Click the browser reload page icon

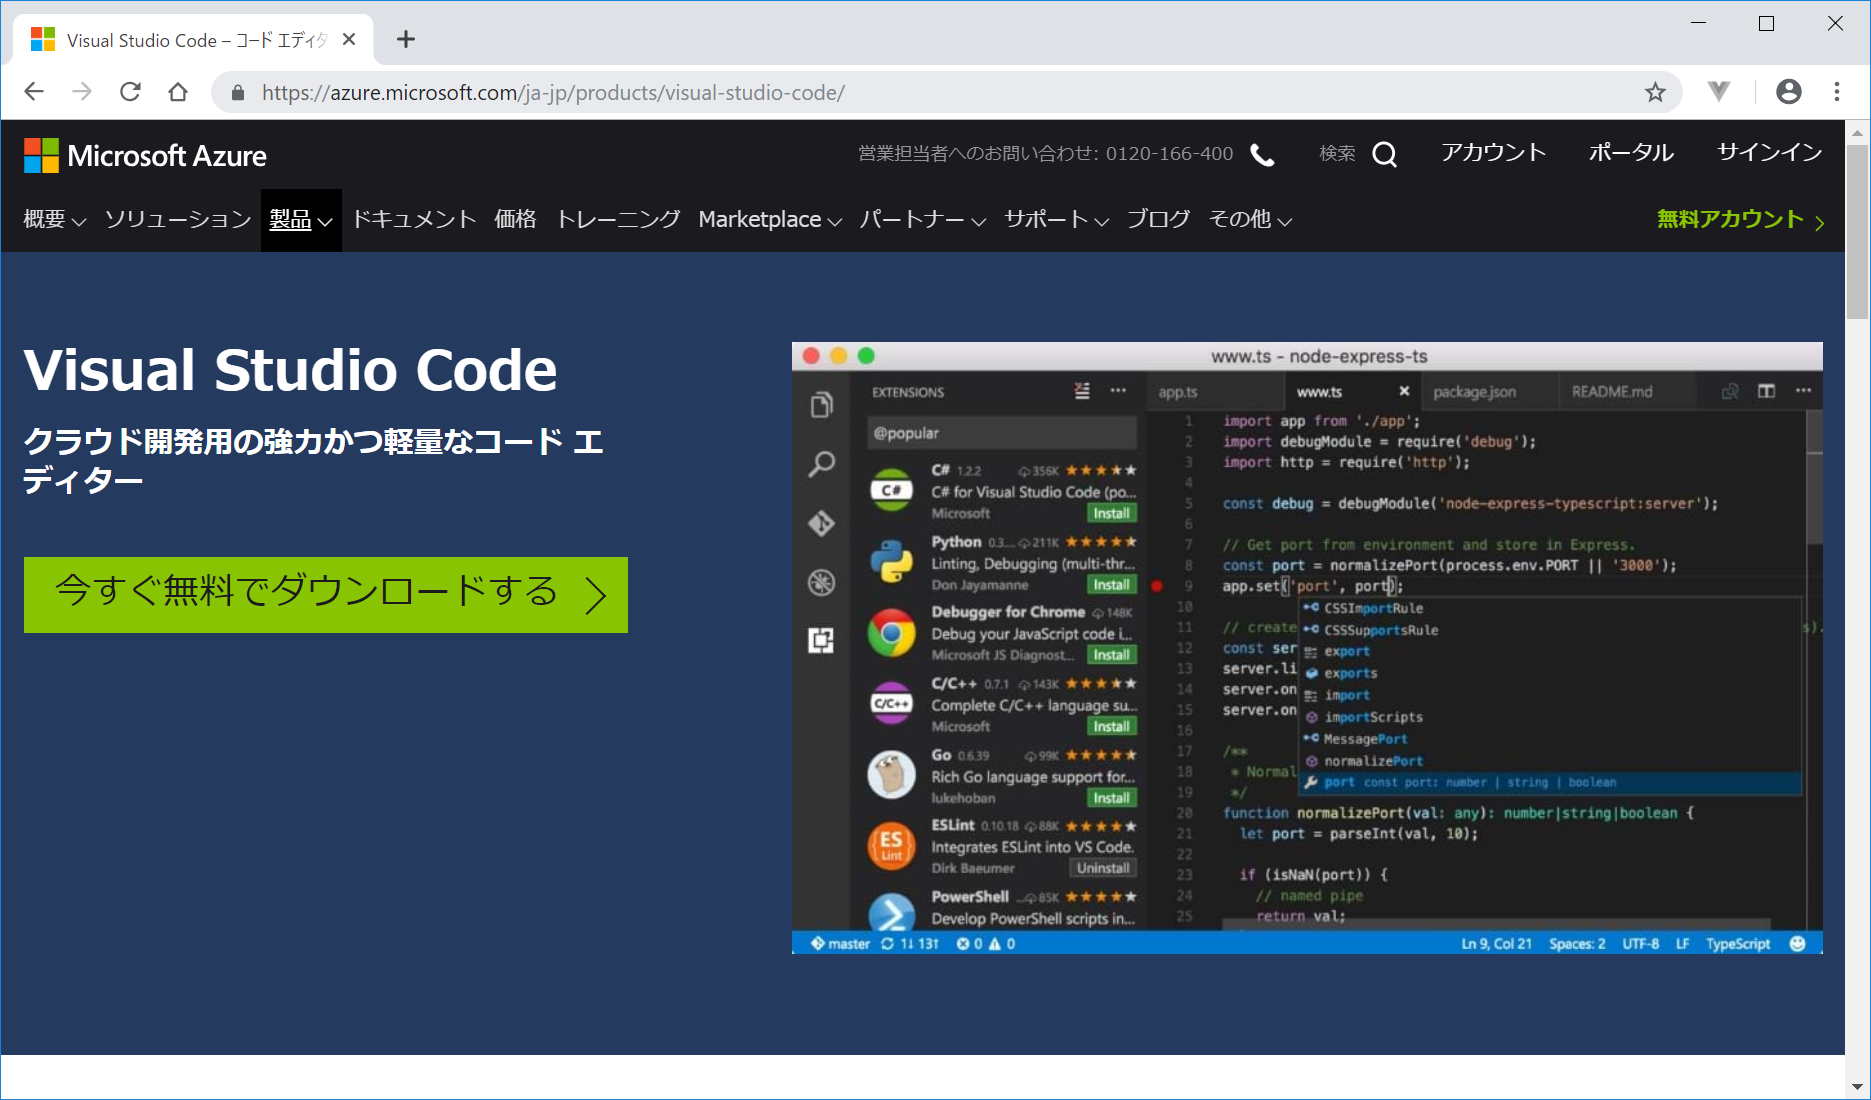pos(130,92)
